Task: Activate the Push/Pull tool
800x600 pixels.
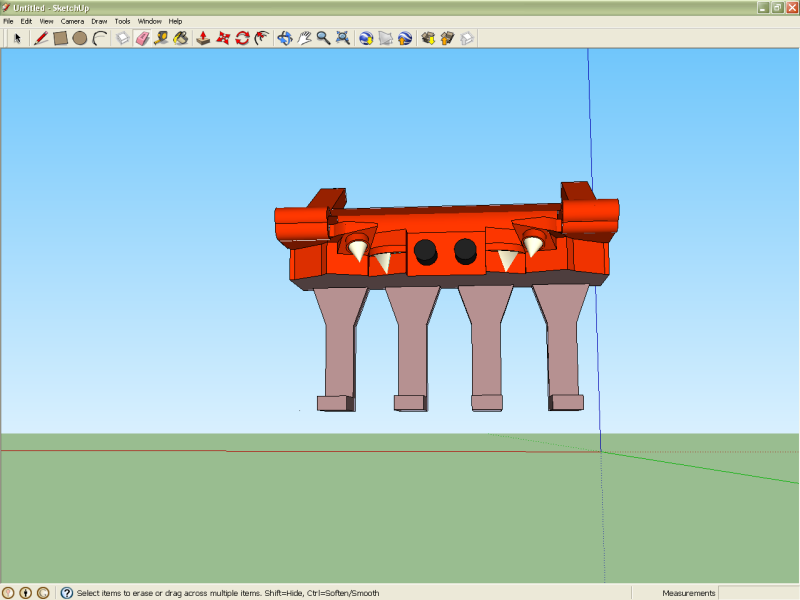Action: coord(204,38)
